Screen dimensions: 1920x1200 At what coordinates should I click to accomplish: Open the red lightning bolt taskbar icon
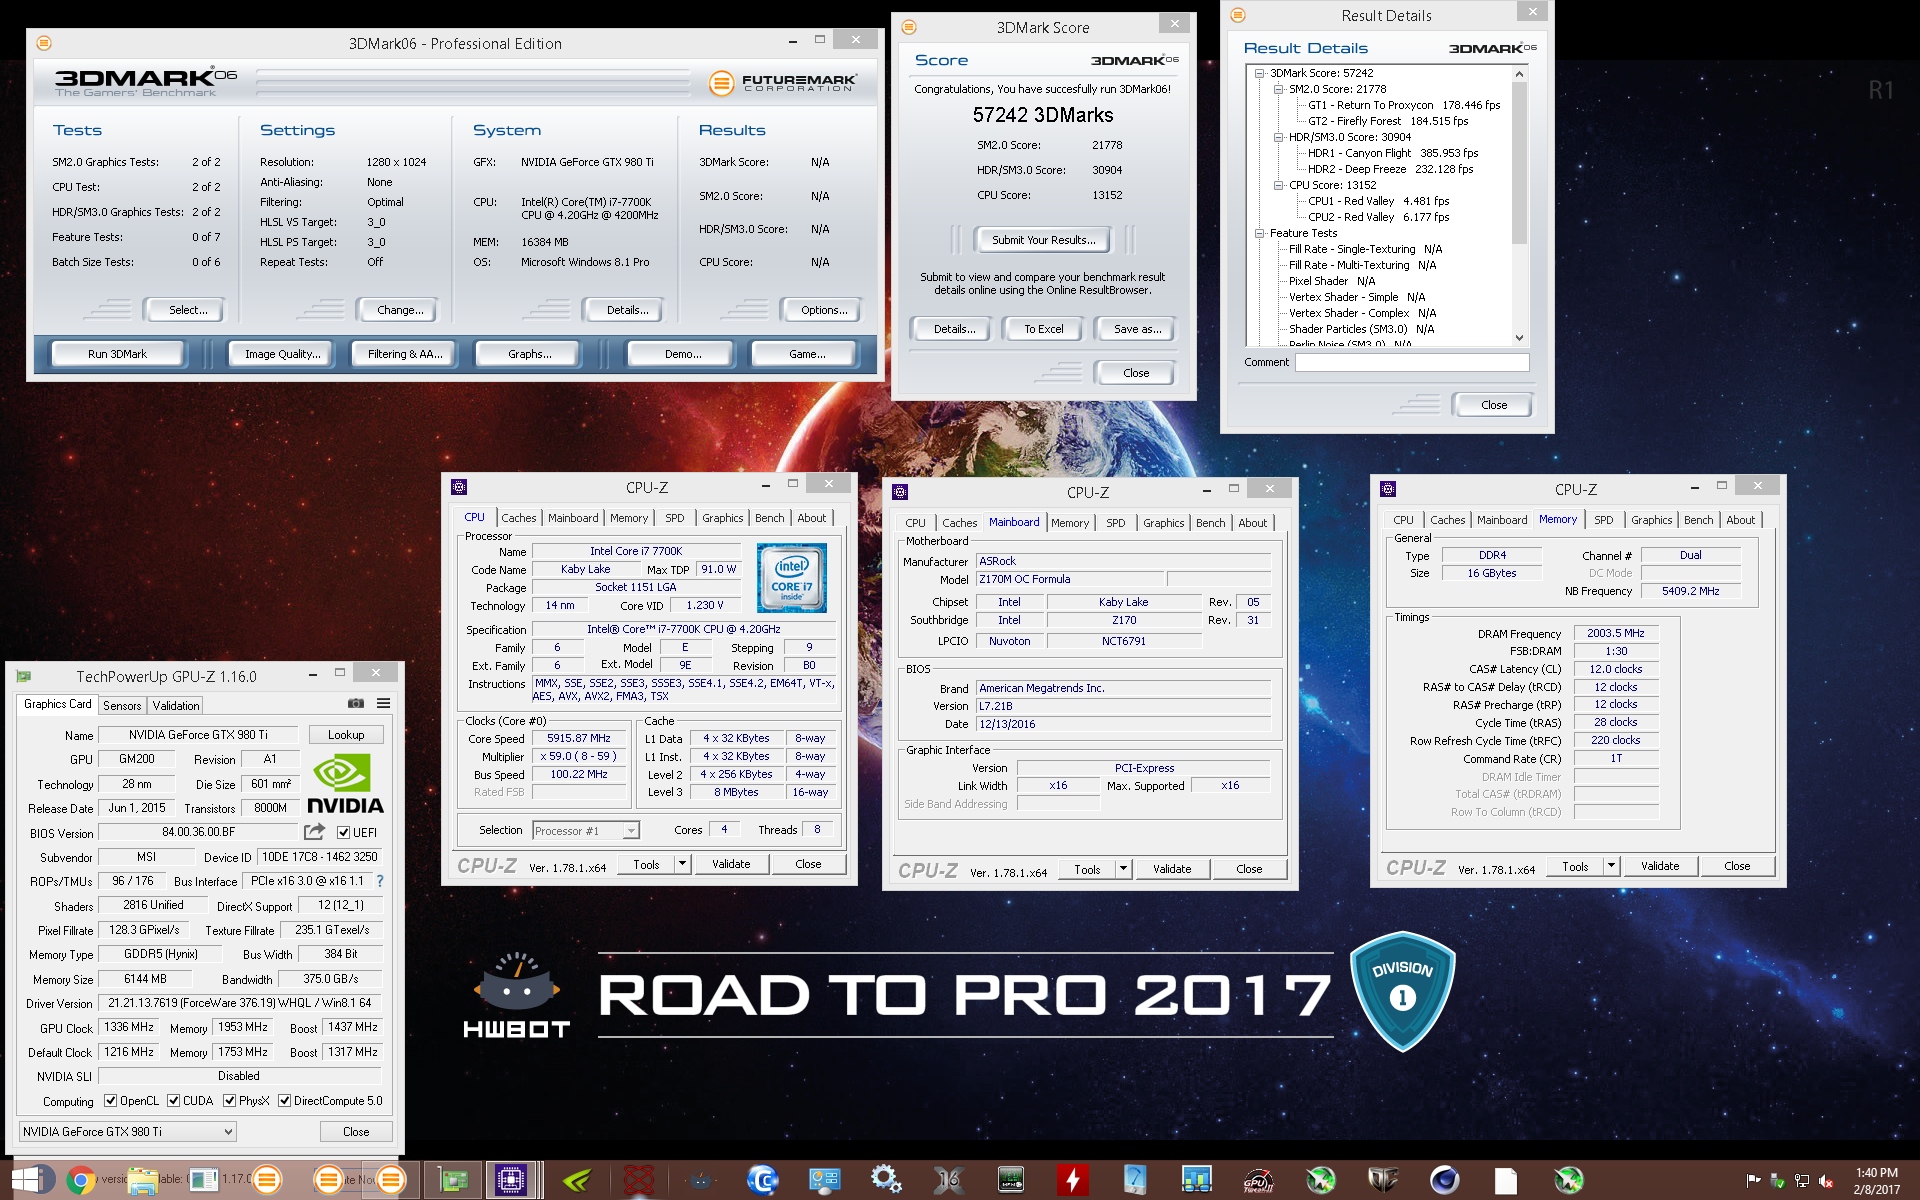click(1073, 1180)
